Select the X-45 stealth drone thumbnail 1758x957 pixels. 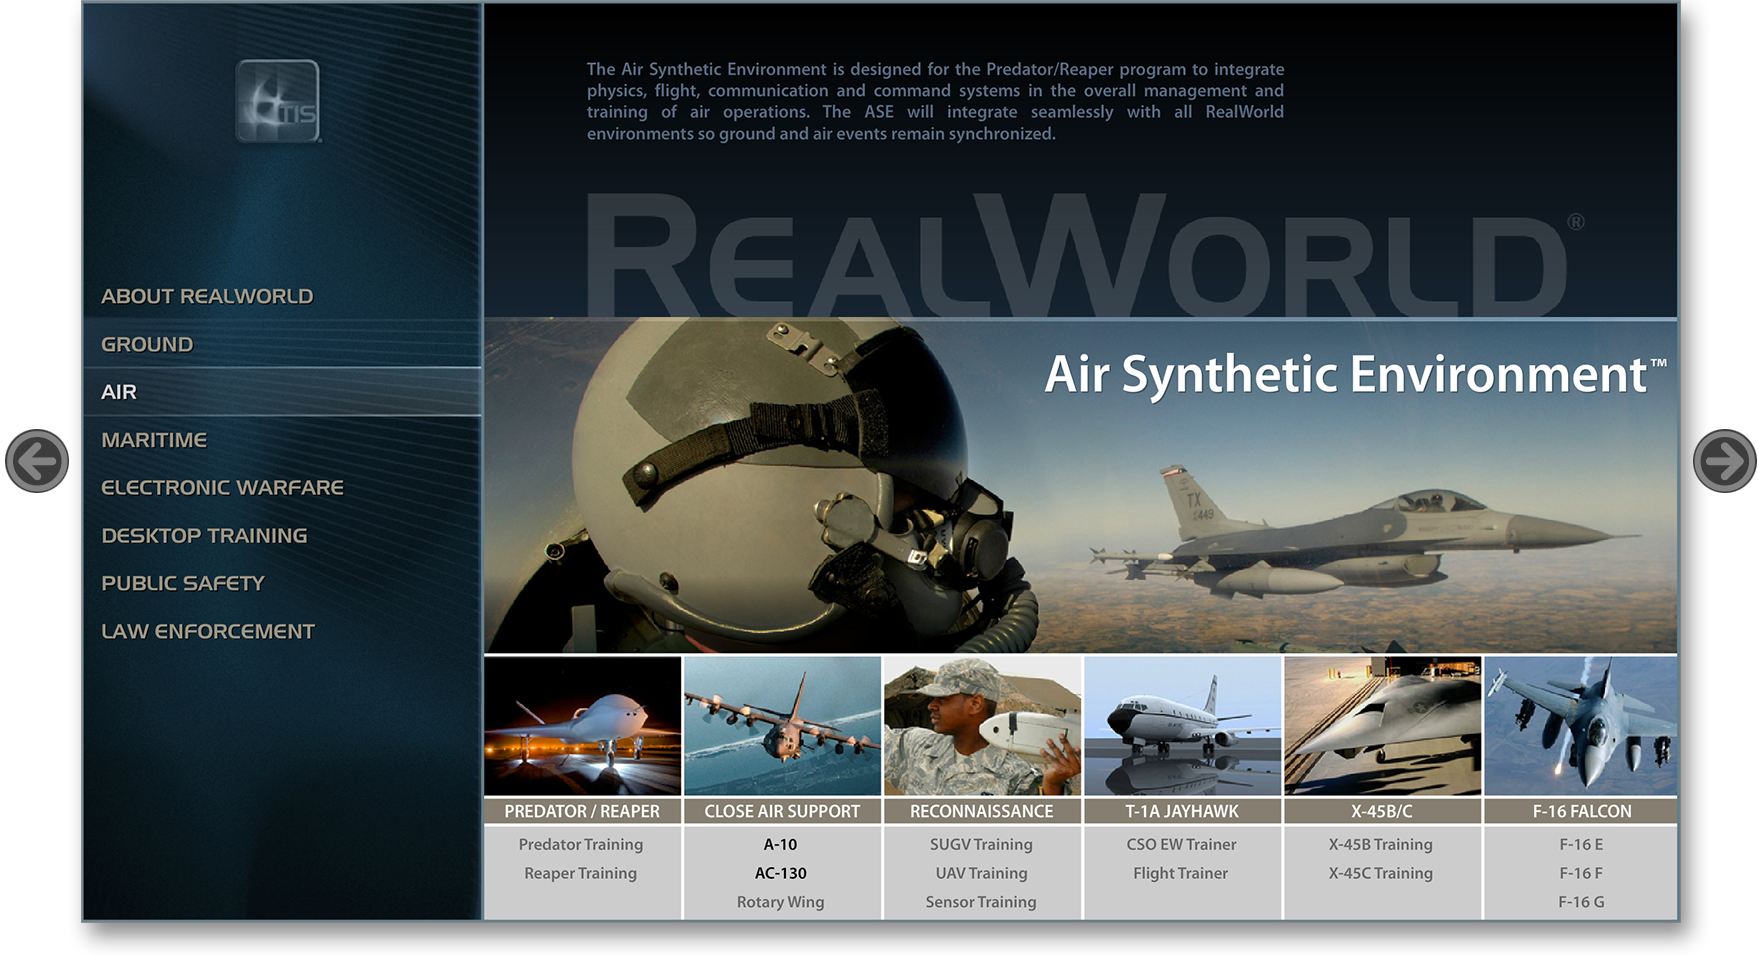pos(1382,726)
